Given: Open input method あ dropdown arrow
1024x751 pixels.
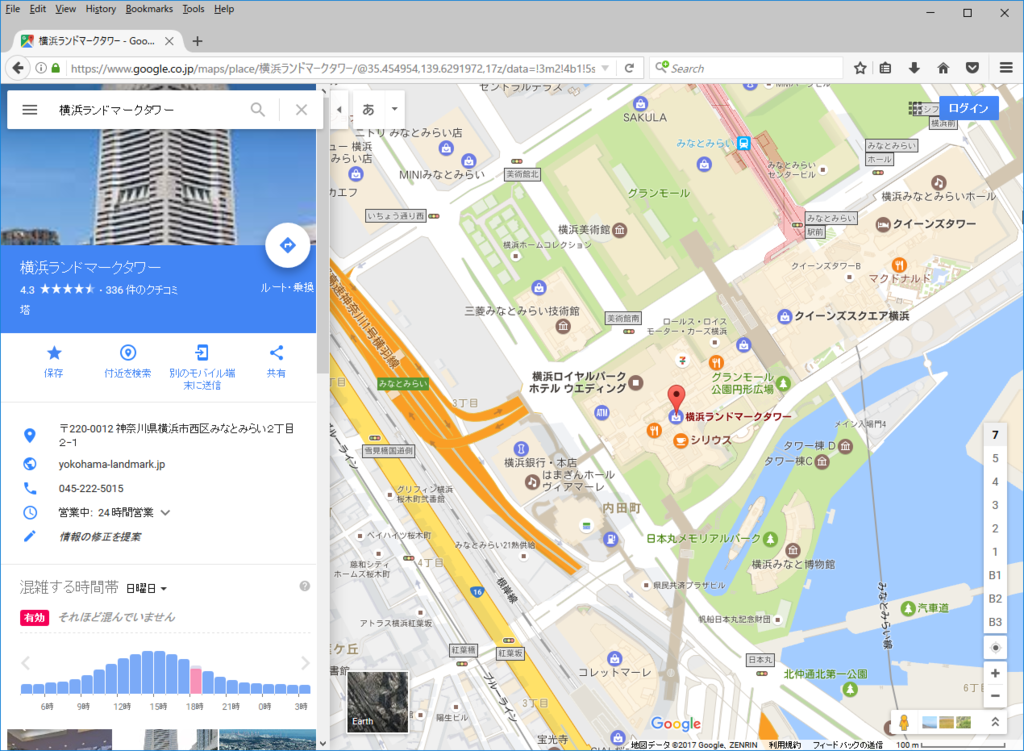Looking at the screenshot, I should coord(394,109).
